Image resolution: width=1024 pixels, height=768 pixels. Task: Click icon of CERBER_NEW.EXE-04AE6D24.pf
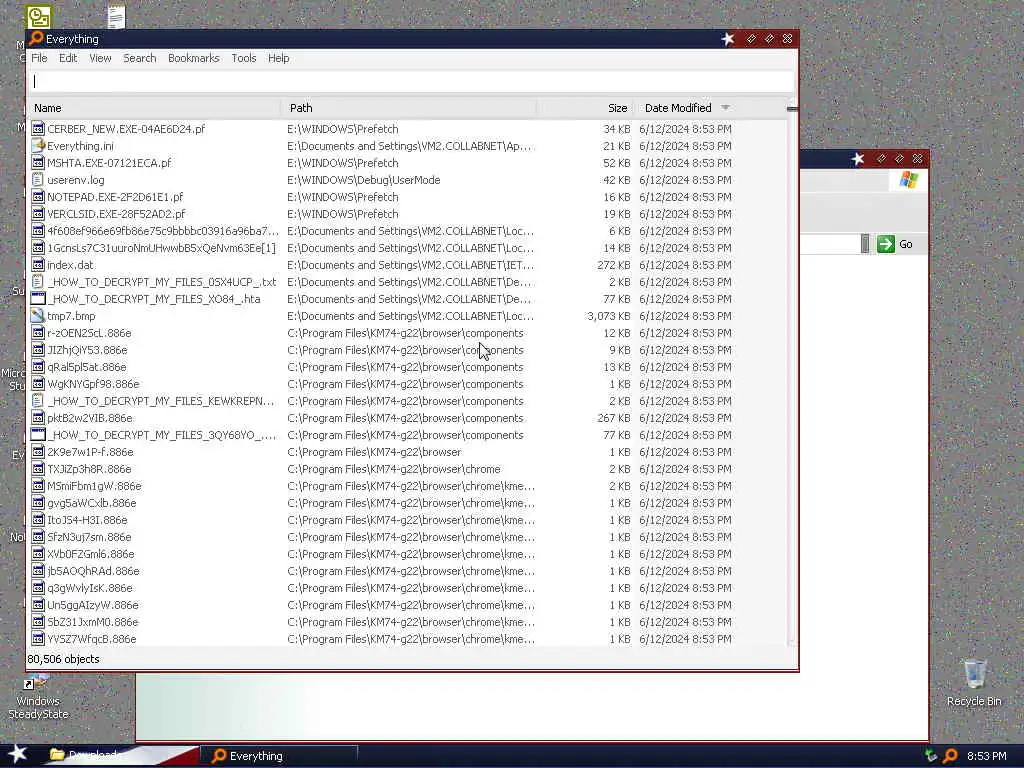[38, 129]
